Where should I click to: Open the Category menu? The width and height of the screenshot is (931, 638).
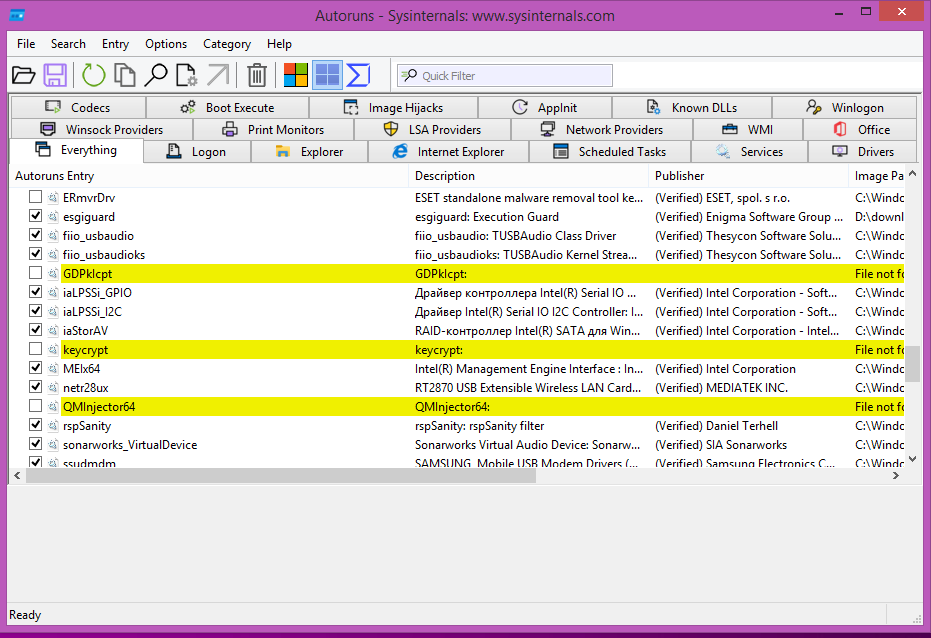click(227, 44)
